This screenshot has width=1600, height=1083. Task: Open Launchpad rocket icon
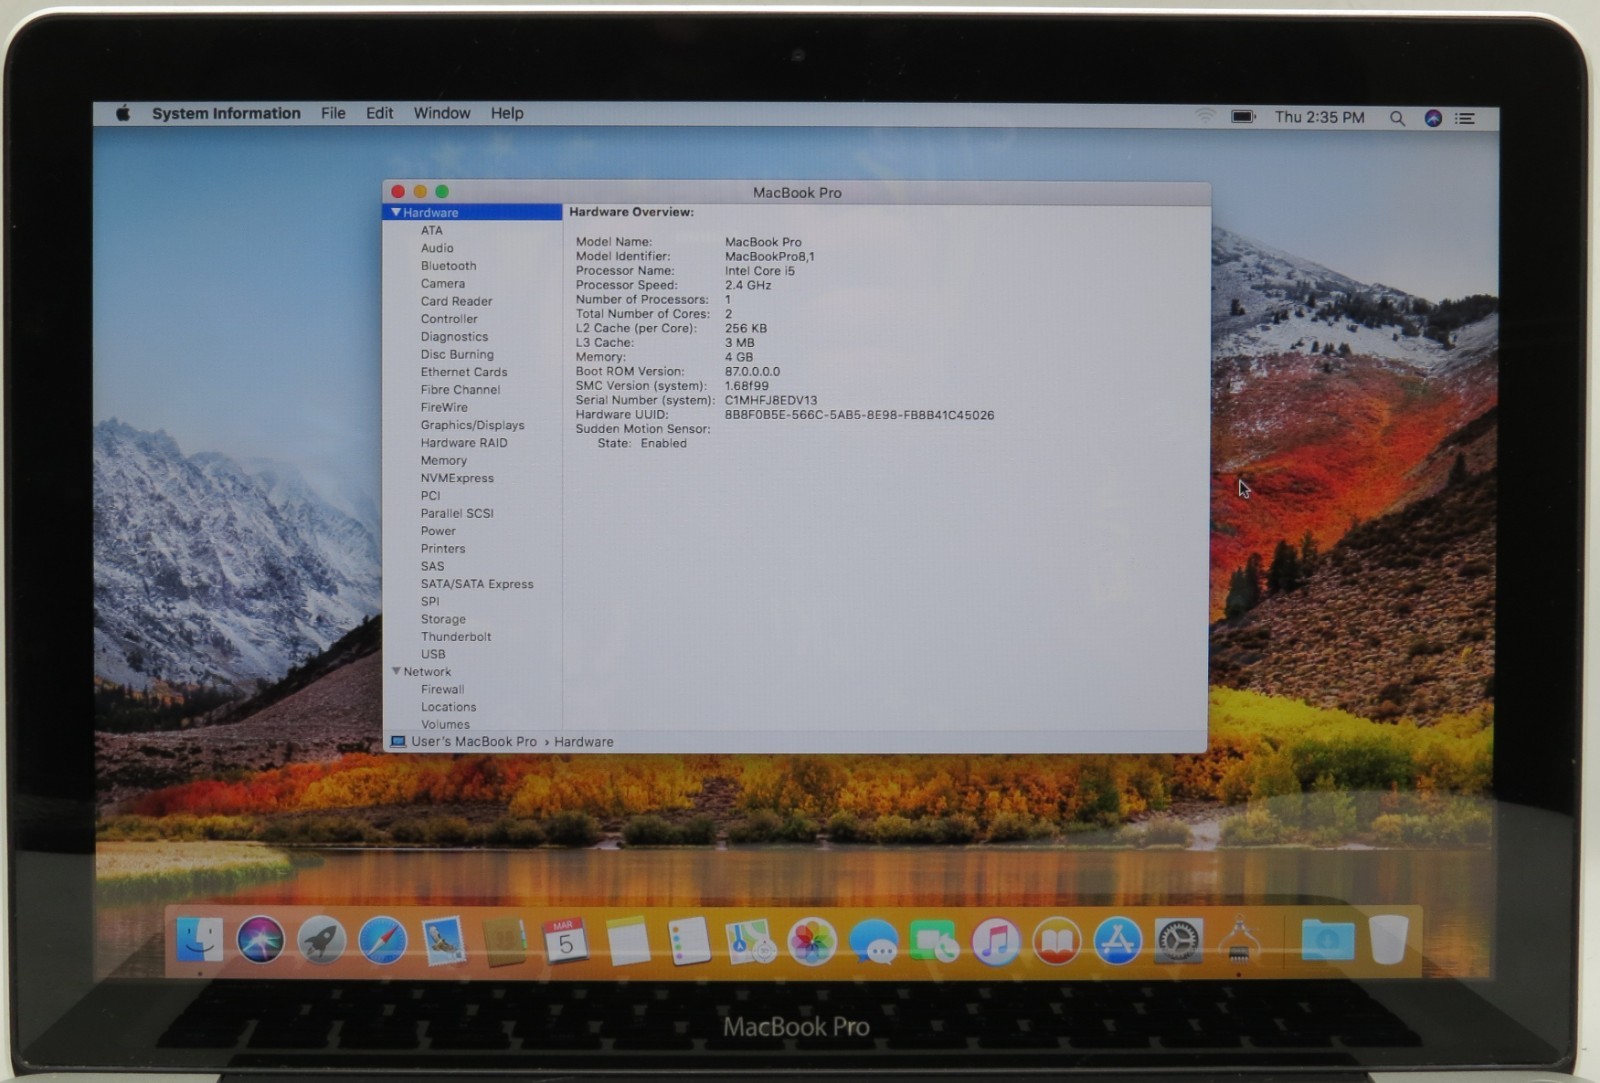[321, 940]
